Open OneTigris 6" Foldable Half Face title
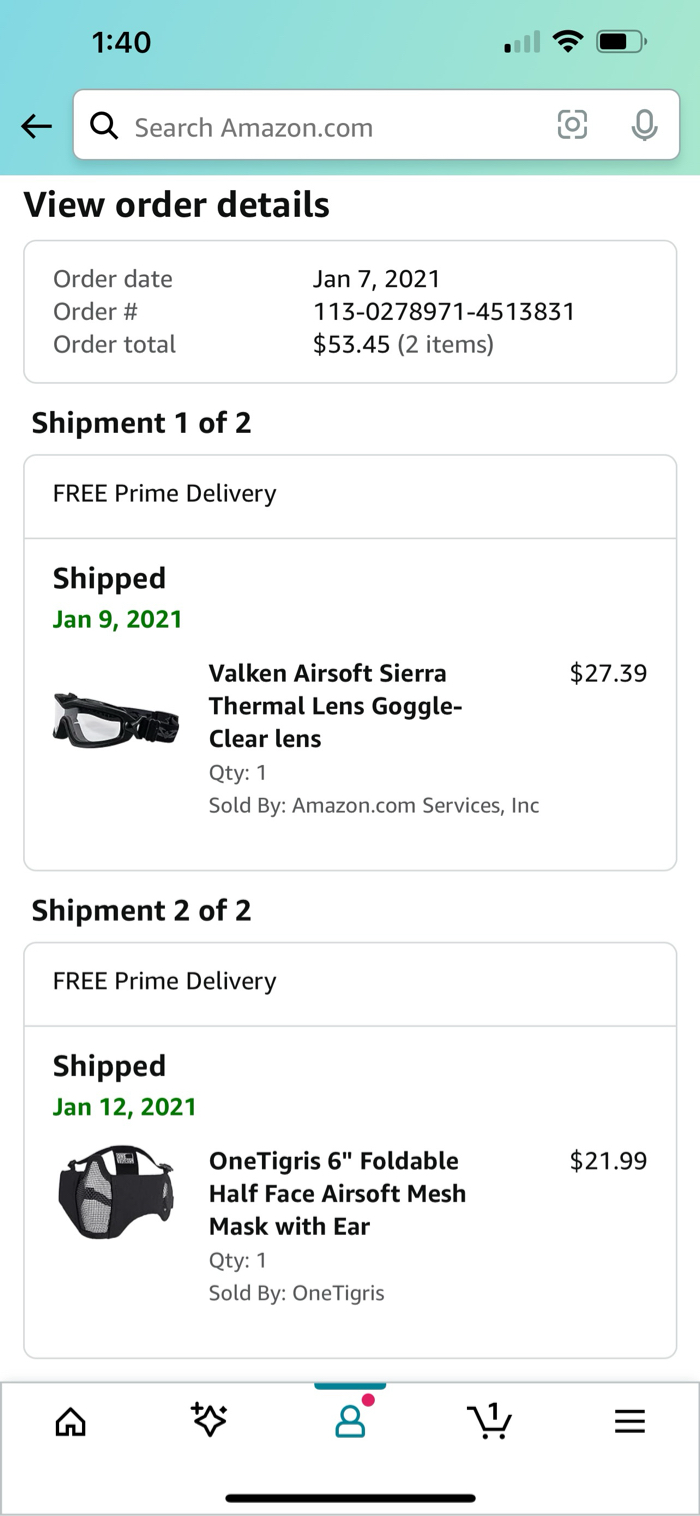 337,1193
